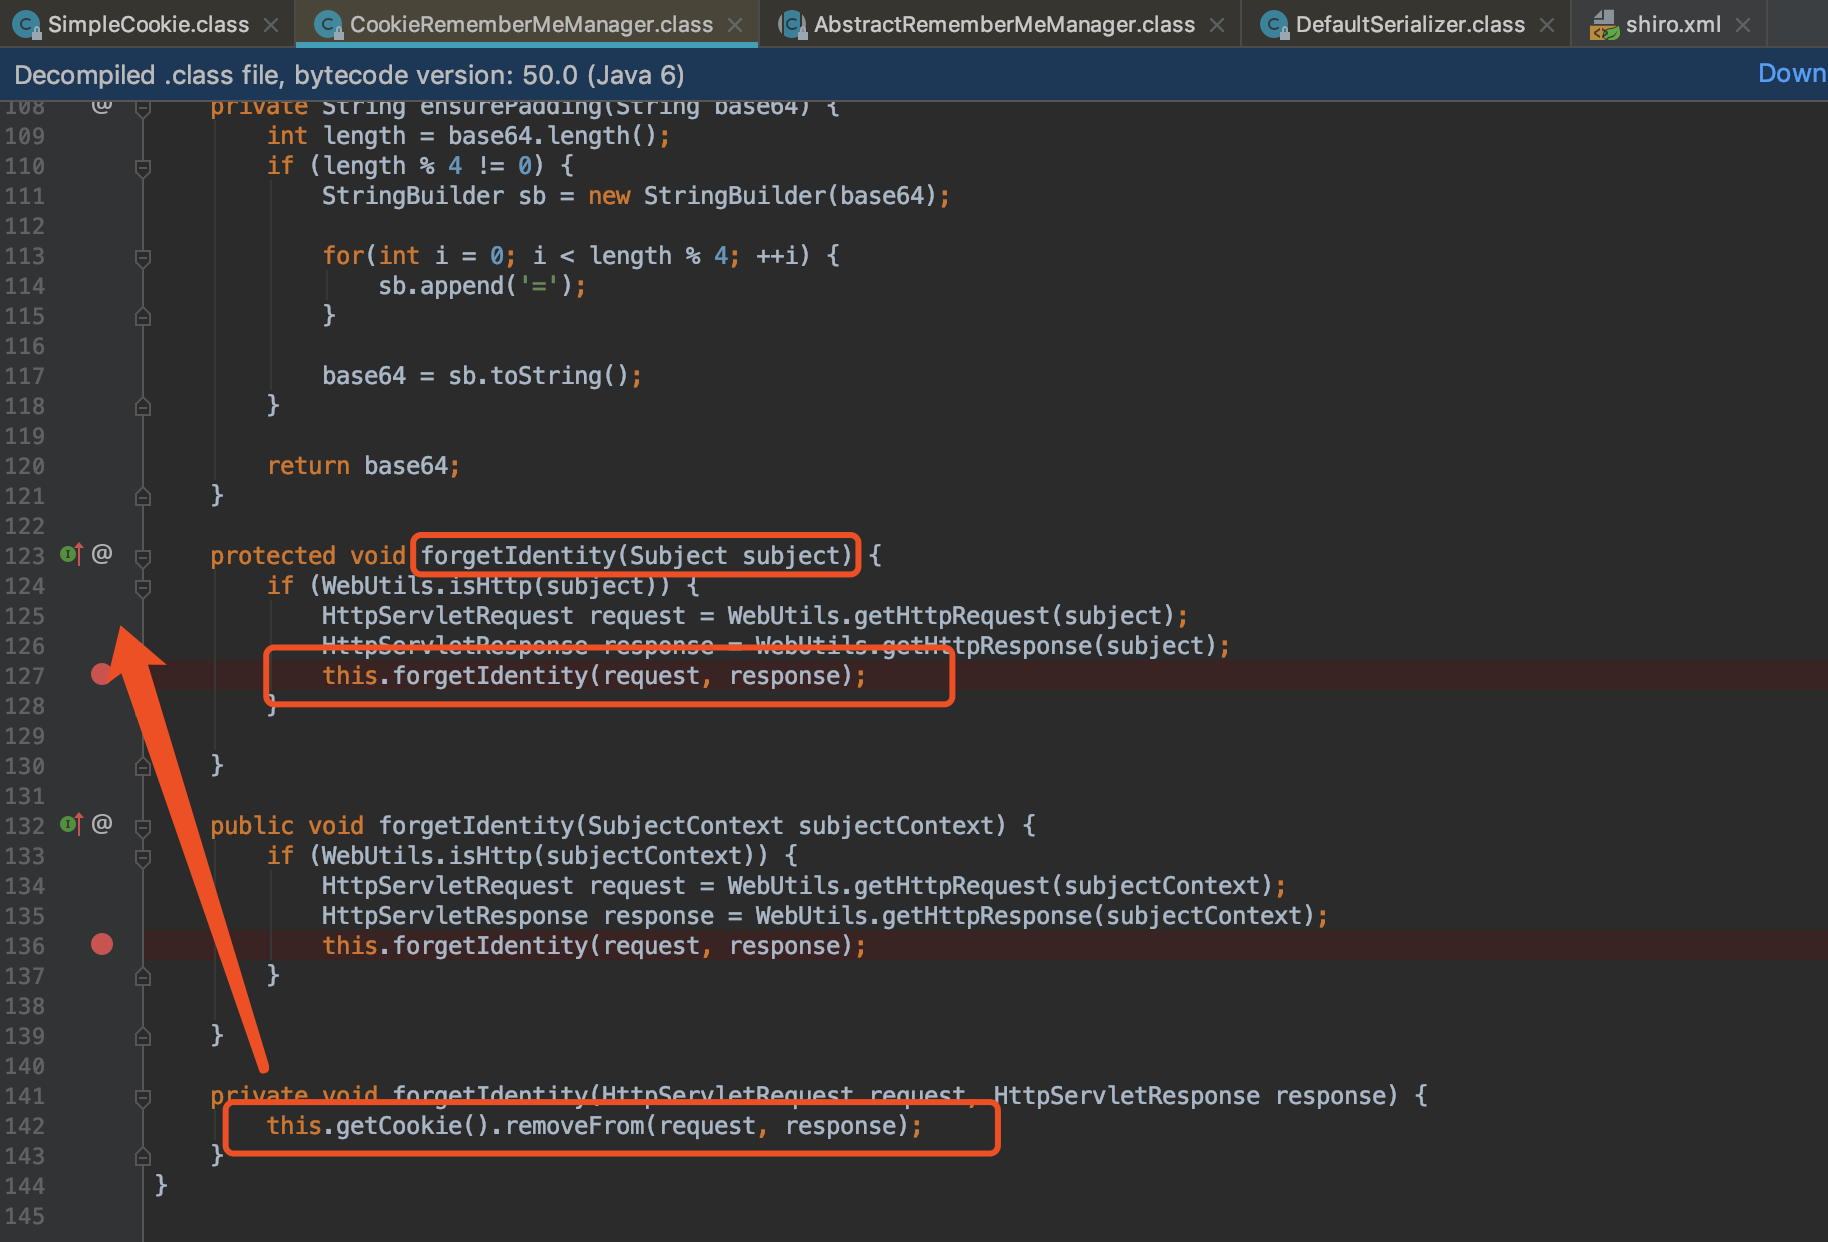The image size is (1828, 1242).
Task: Collapse the if block at line 133
Action: pyautogui.click(x=143, y=857)
